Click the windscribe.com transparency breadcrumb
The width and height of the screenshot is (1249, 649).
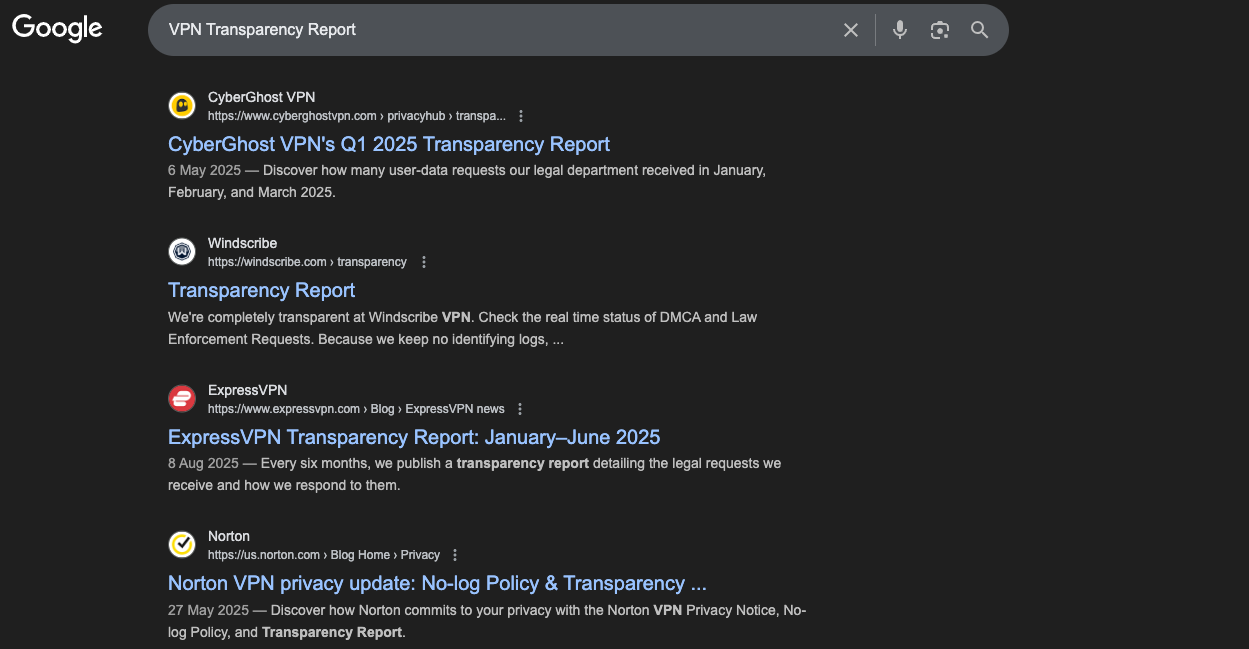306,261
